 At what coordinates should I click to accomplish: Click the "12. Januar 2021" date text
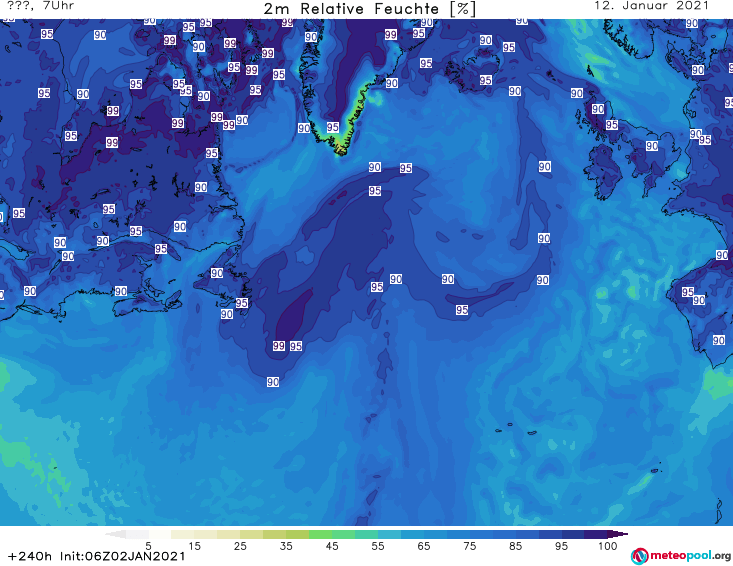point(651,6)
